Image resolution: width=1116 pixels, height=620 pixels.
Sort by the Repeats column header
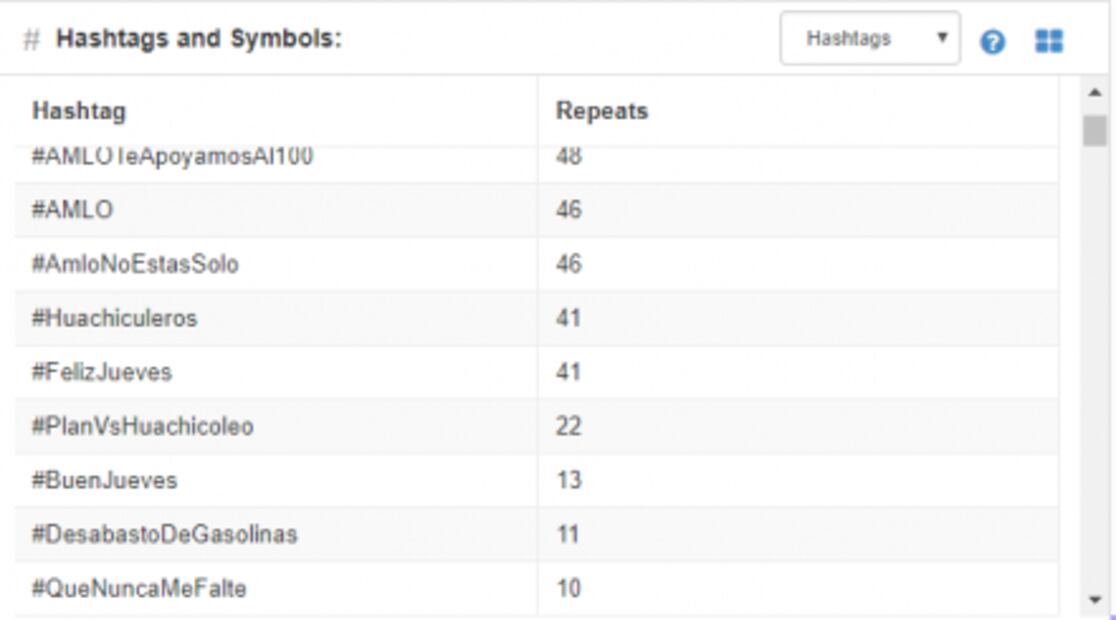(x=602, y=111)
